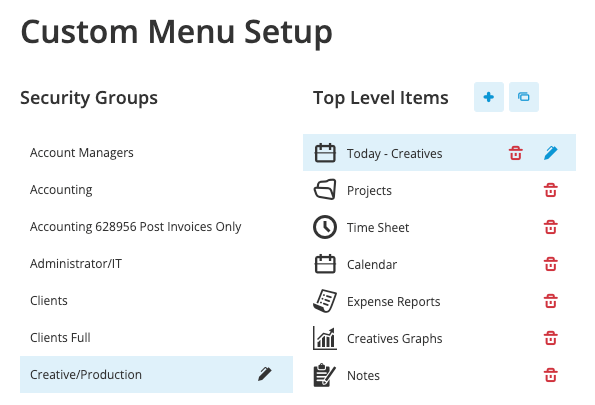The width and height of the screenshot is (595, 405).
Task: Edit the Today - Creatives item
Action: (x=551, y=153)
